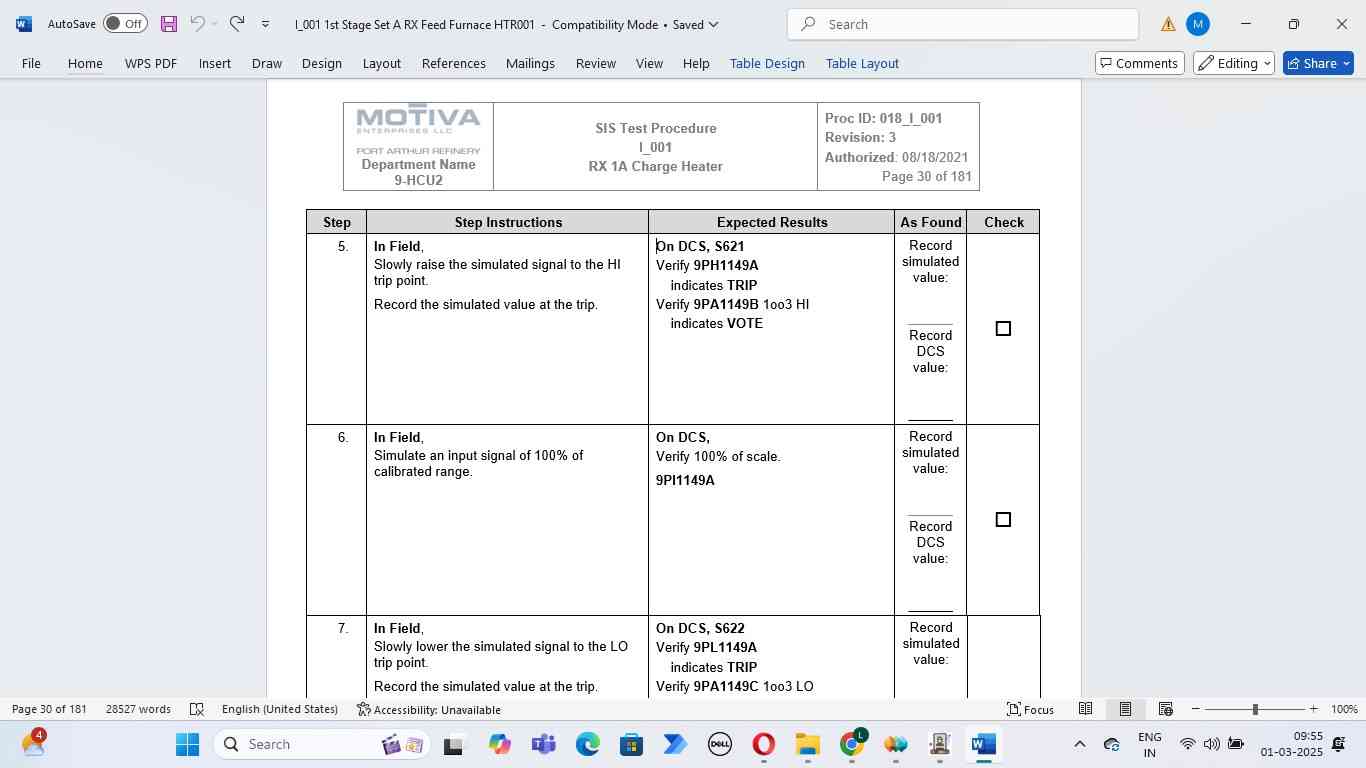Enable Focus mode in status bar
Viewport: 1366px width, 768px height.
pos(1030,709)
